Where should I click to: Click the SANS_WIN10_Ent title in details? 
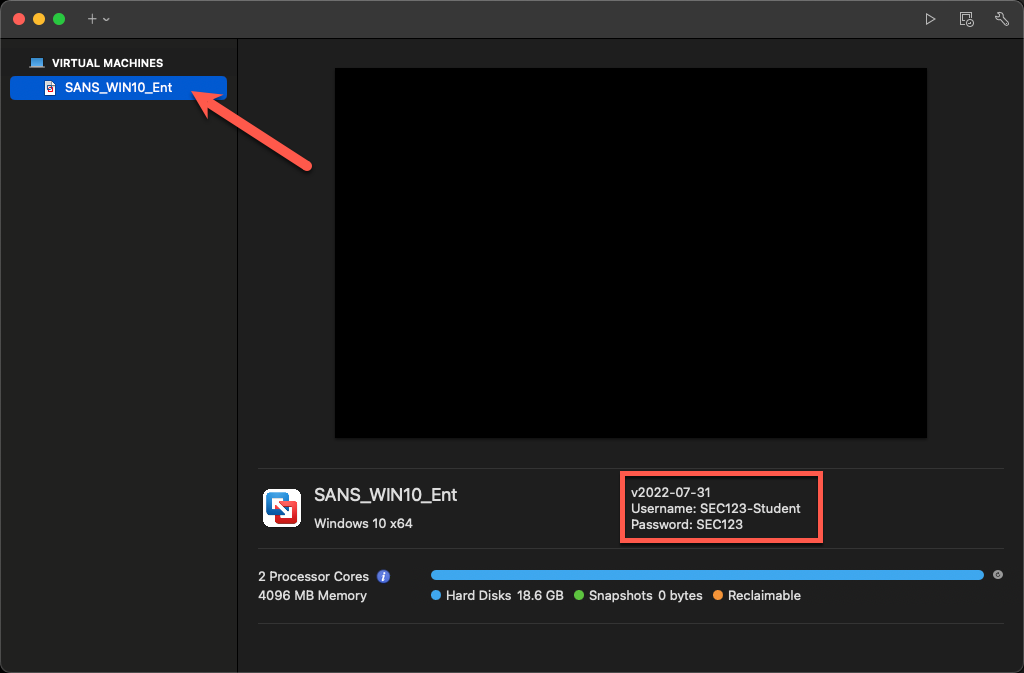point(385,495)
